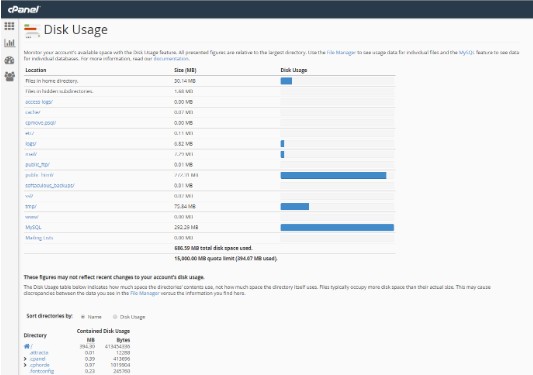Open the statistics bar chart sidebar icon
533x375 pixels.
point(9,43)
